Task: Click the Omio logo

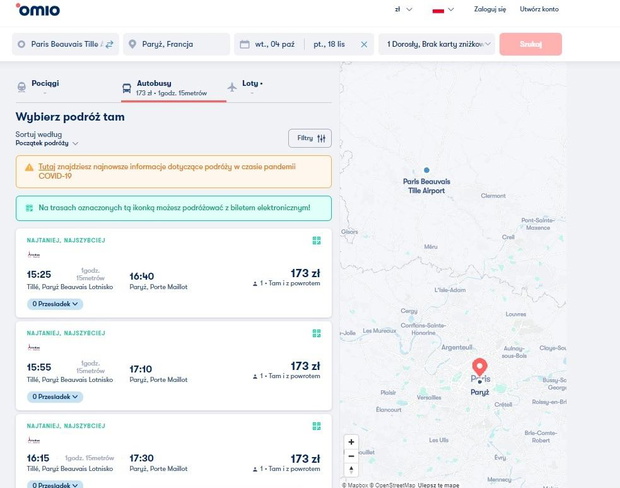Action: click(x=38, y=9)
